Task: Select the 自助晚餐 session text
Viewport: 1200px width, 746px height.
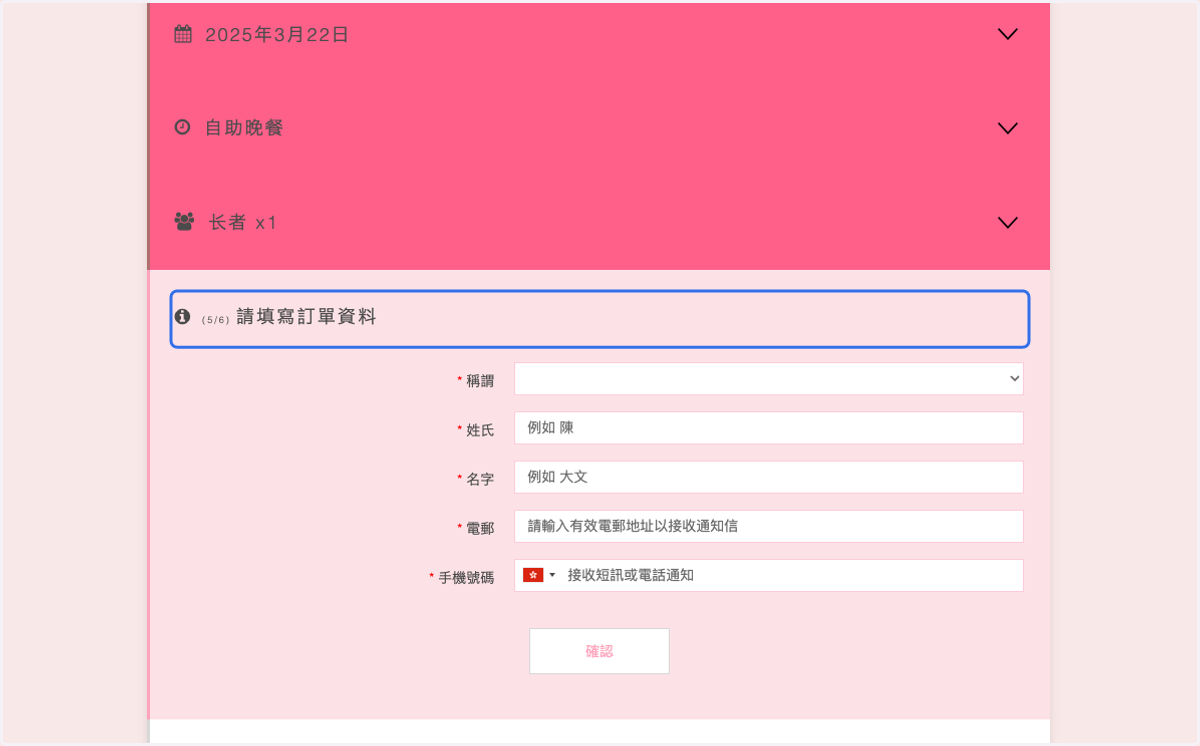Action: (244, 128)
